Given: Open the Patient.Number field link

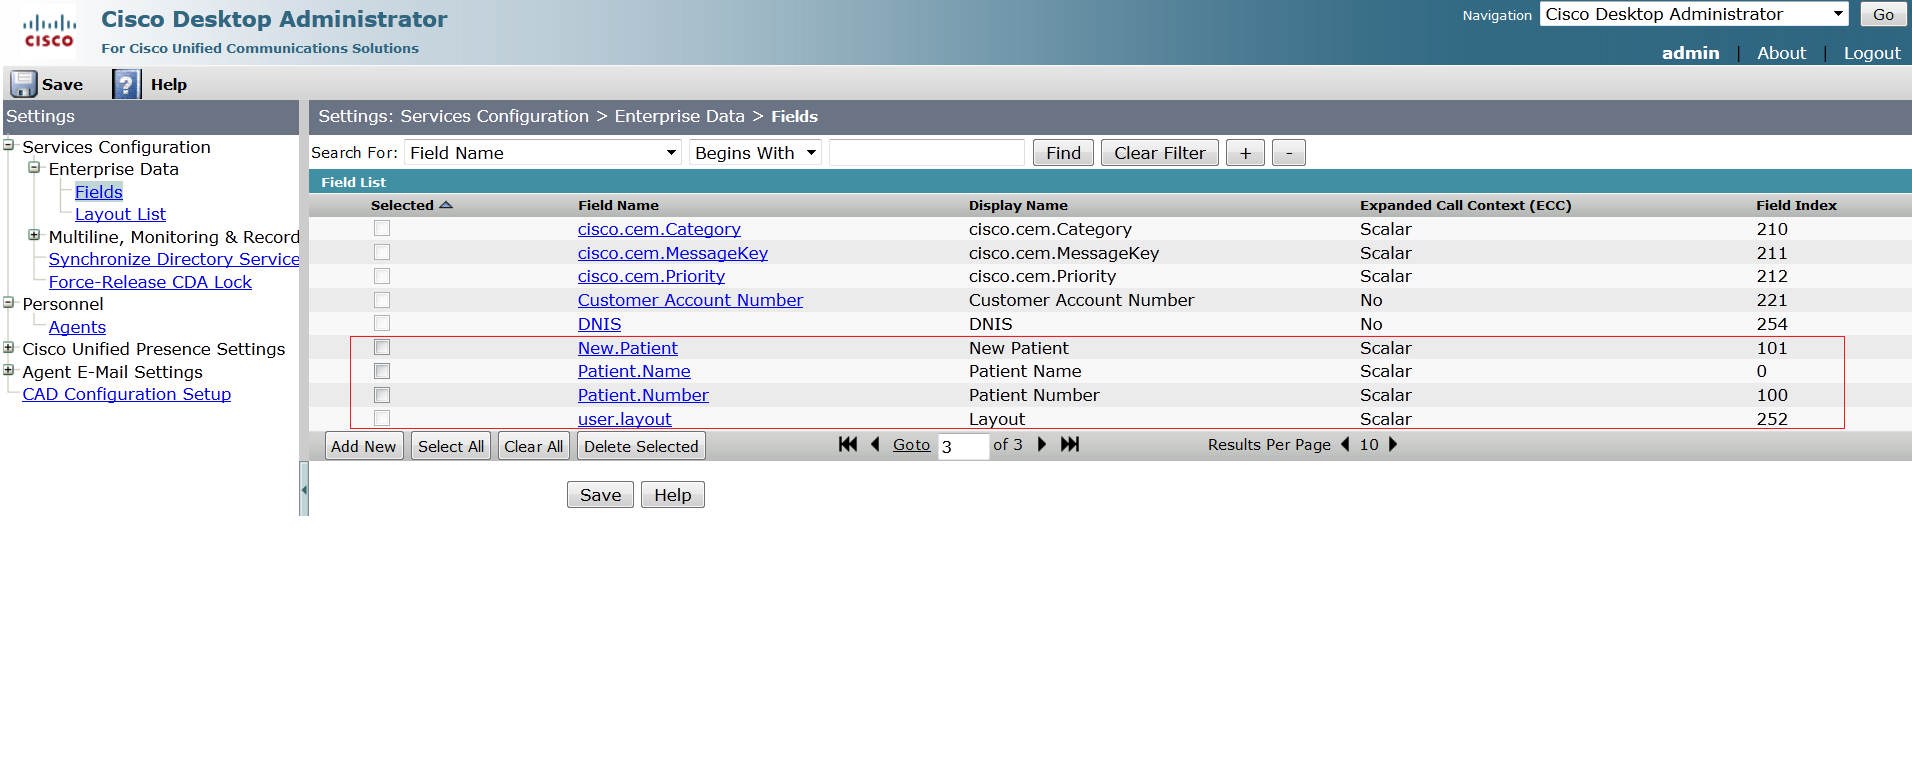Looking at the screenshot, I should (643, 395).
